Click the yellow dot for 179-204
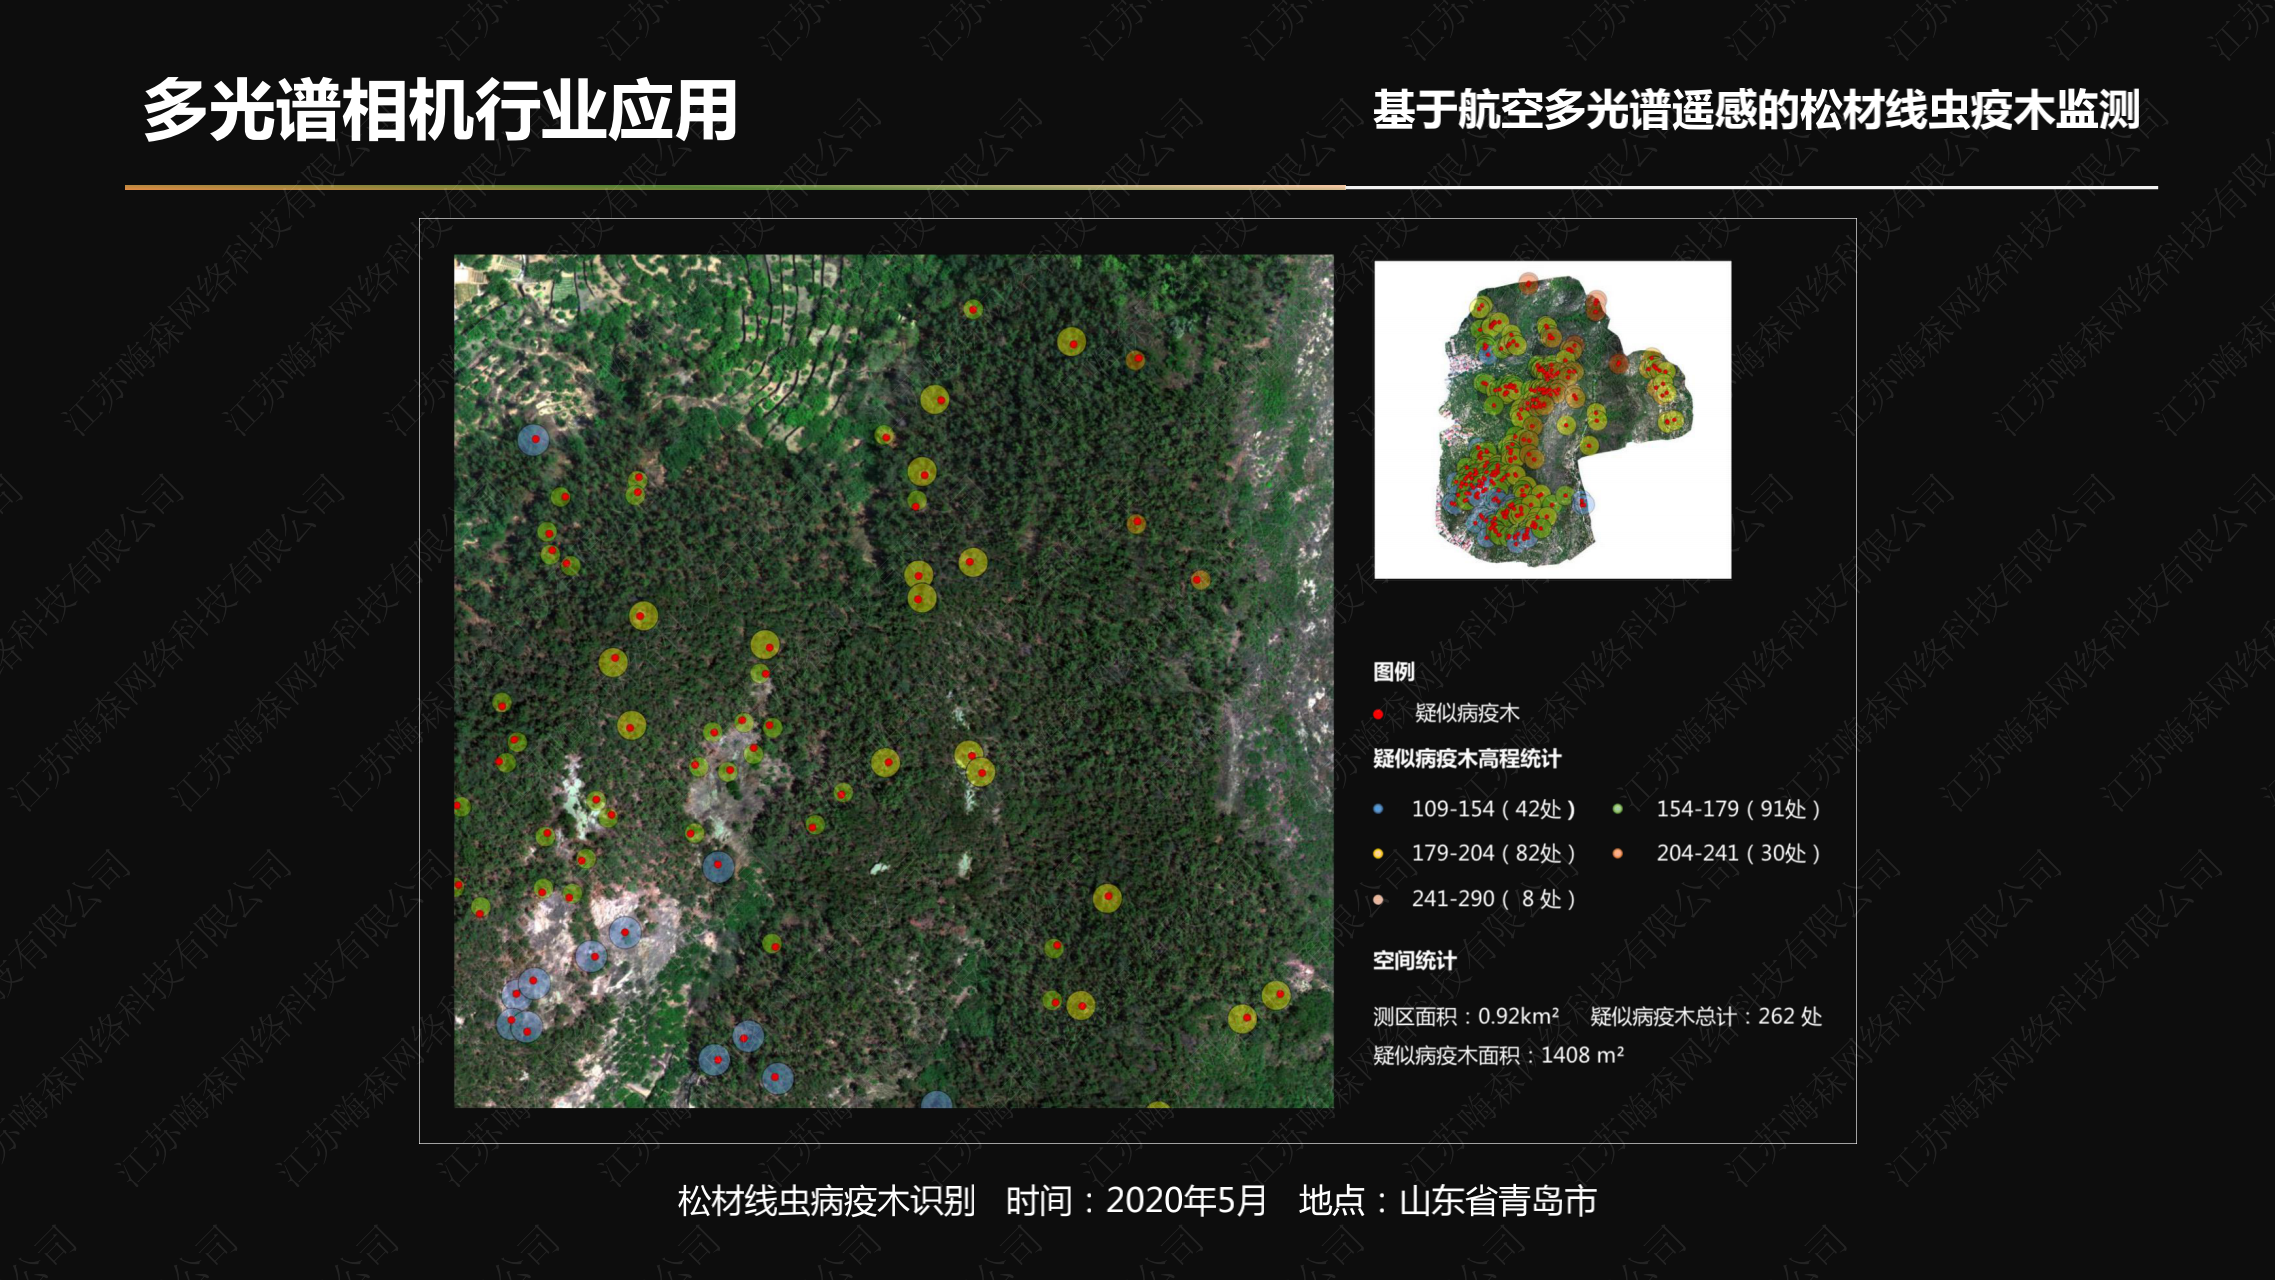This screenshot has height=1280, width=2275. [x=1378, y=854]
